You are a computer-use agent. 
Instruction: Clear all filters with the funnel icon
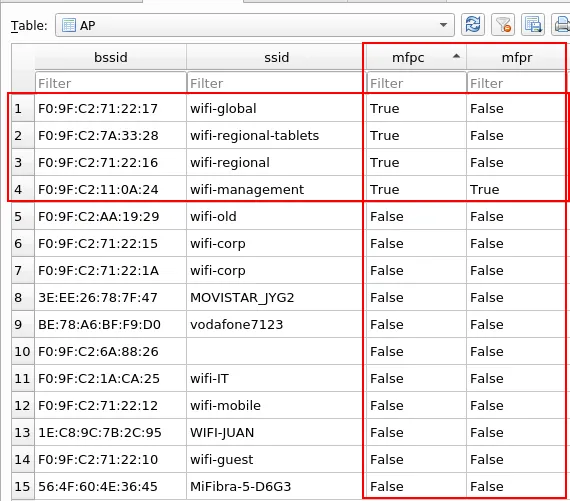(503, 25)
